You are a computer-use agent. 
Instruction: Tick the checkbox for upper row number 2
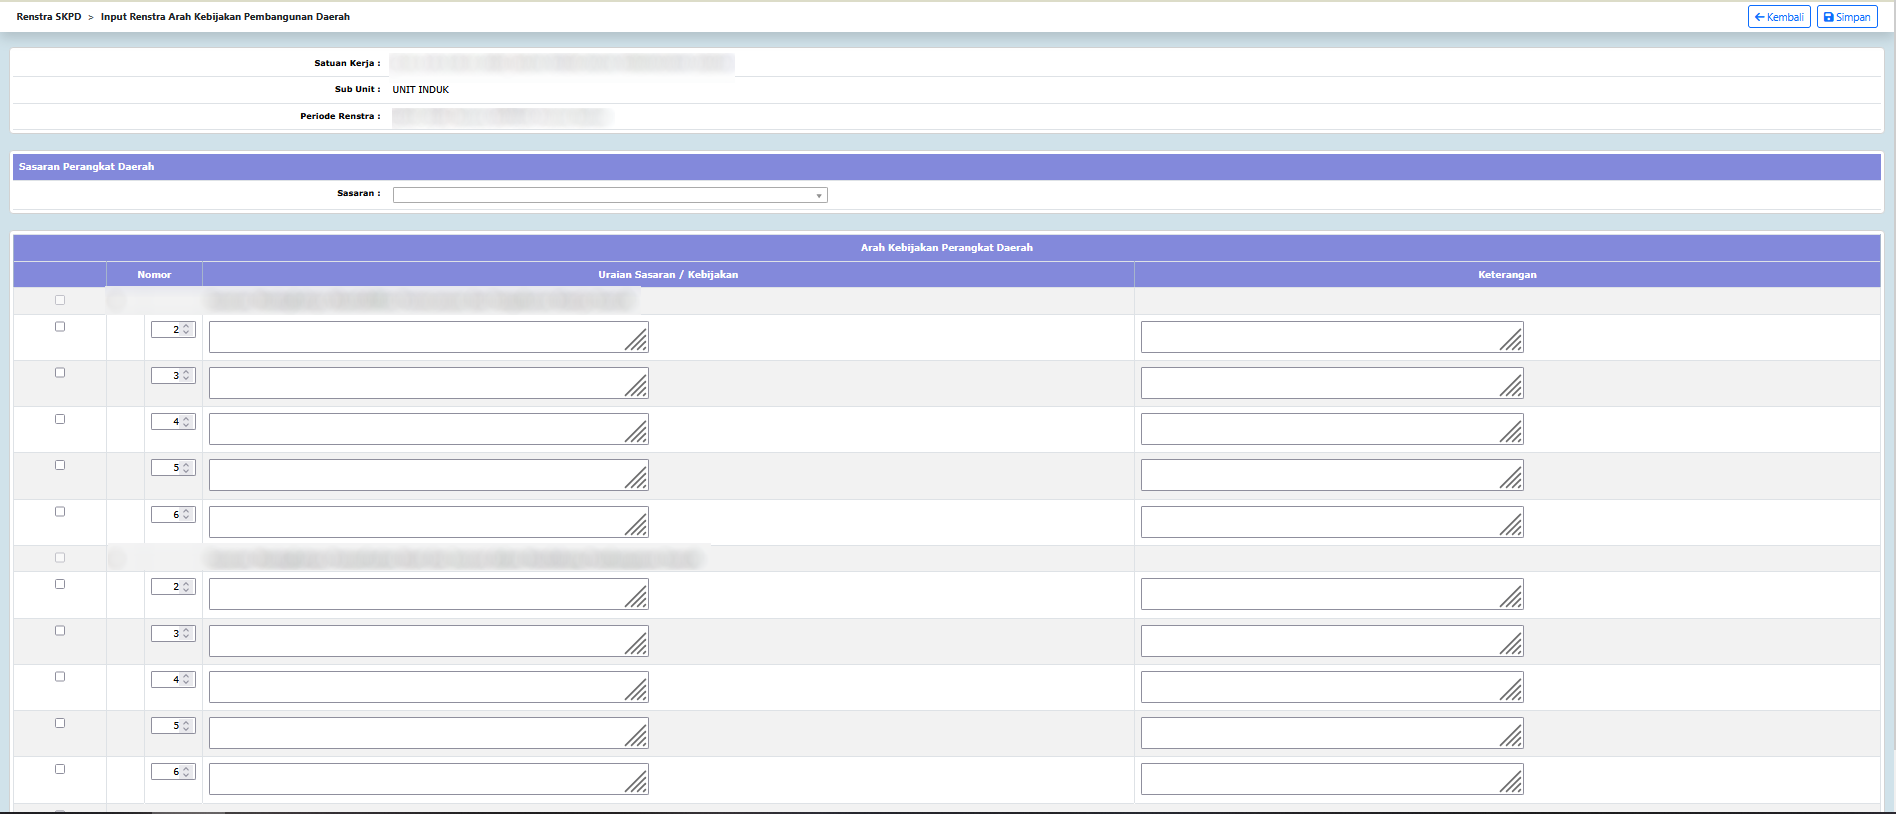[x=60, y=327]
